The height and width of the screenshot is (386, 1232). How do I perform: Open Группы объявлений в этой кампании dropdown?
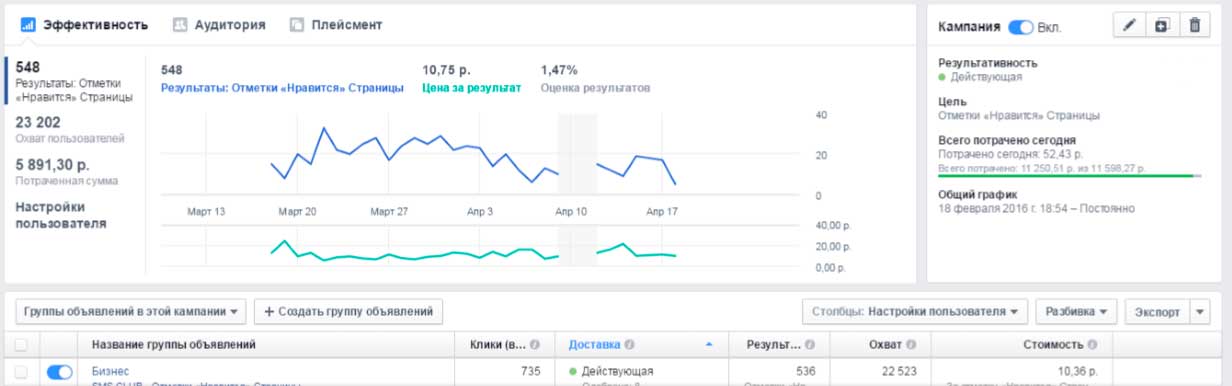(131, 311)
